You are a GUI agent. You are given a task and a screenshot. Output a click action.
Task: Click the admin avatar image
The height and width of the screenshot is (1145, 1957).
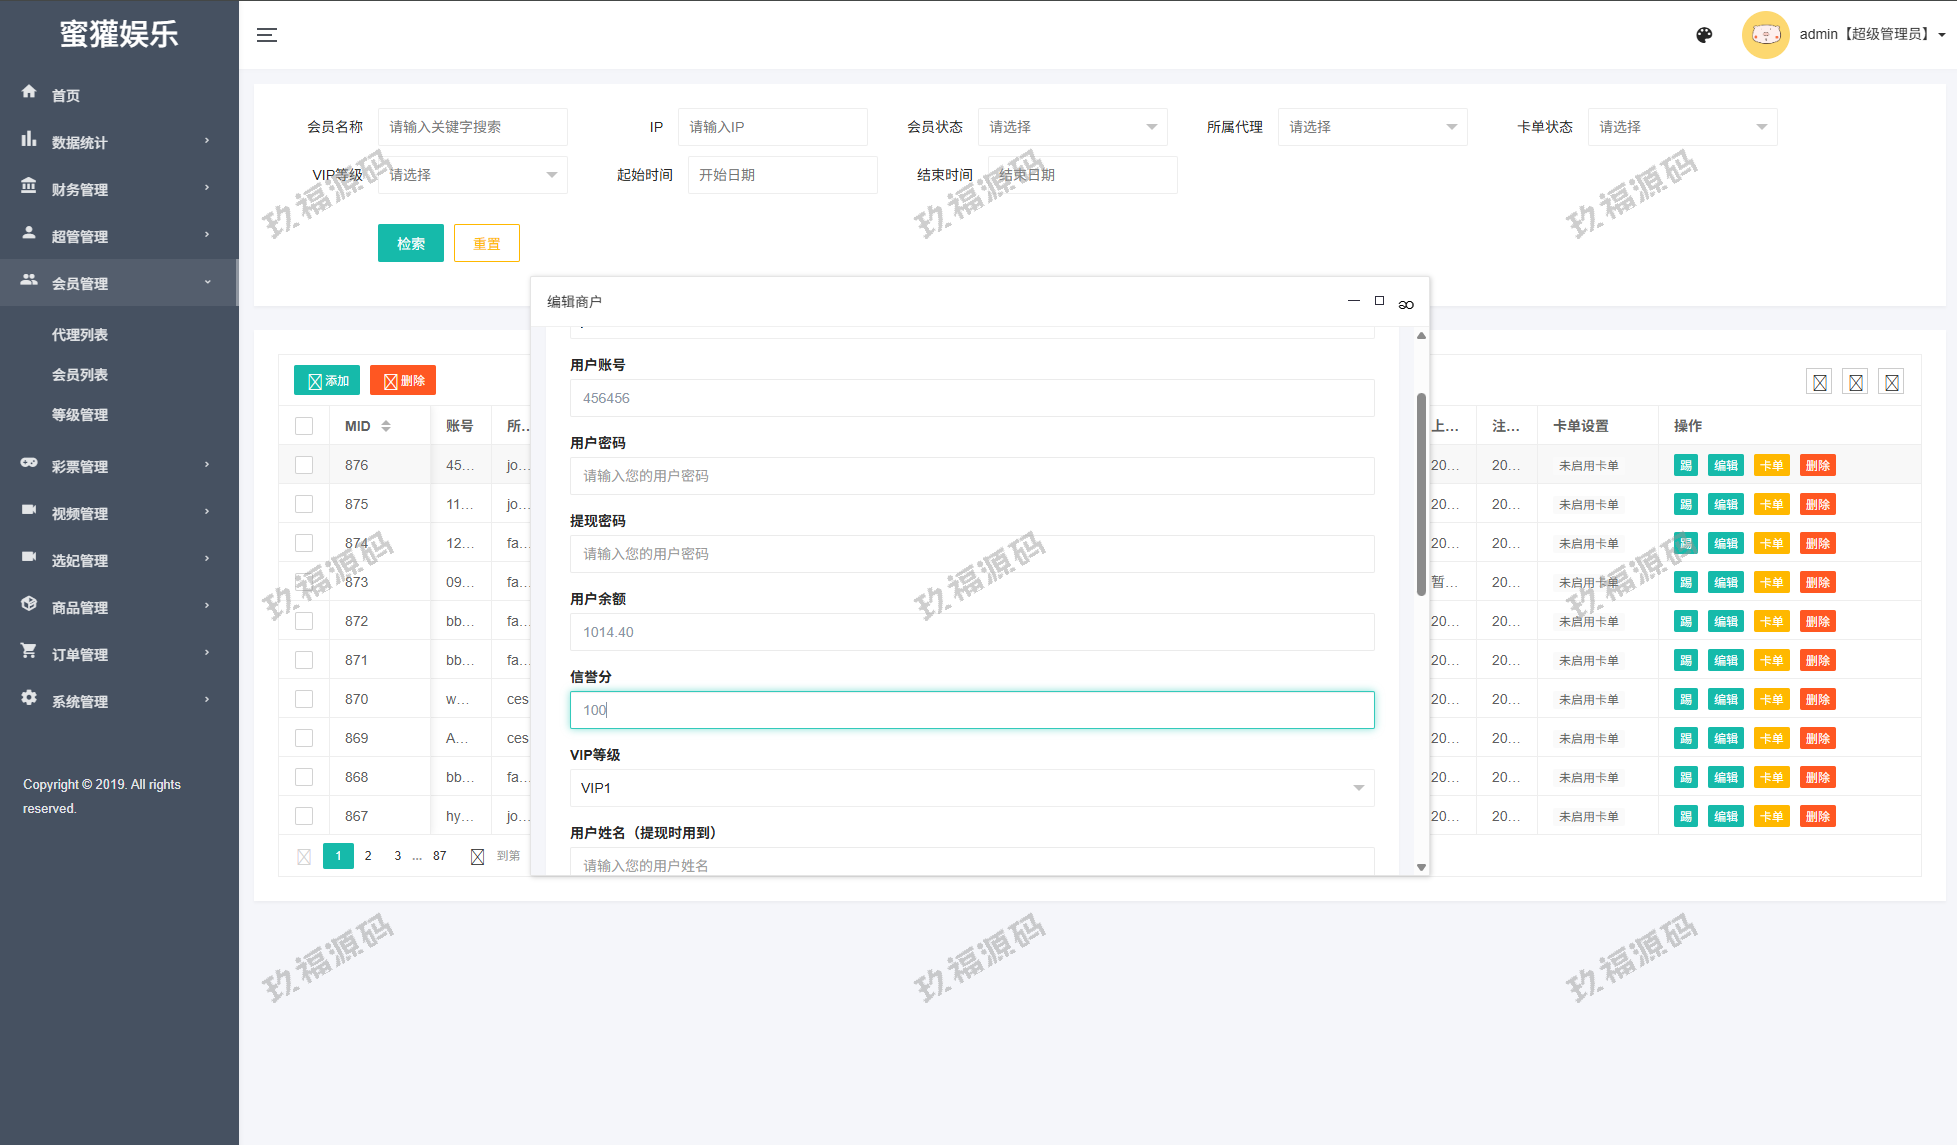point(1765,35)
